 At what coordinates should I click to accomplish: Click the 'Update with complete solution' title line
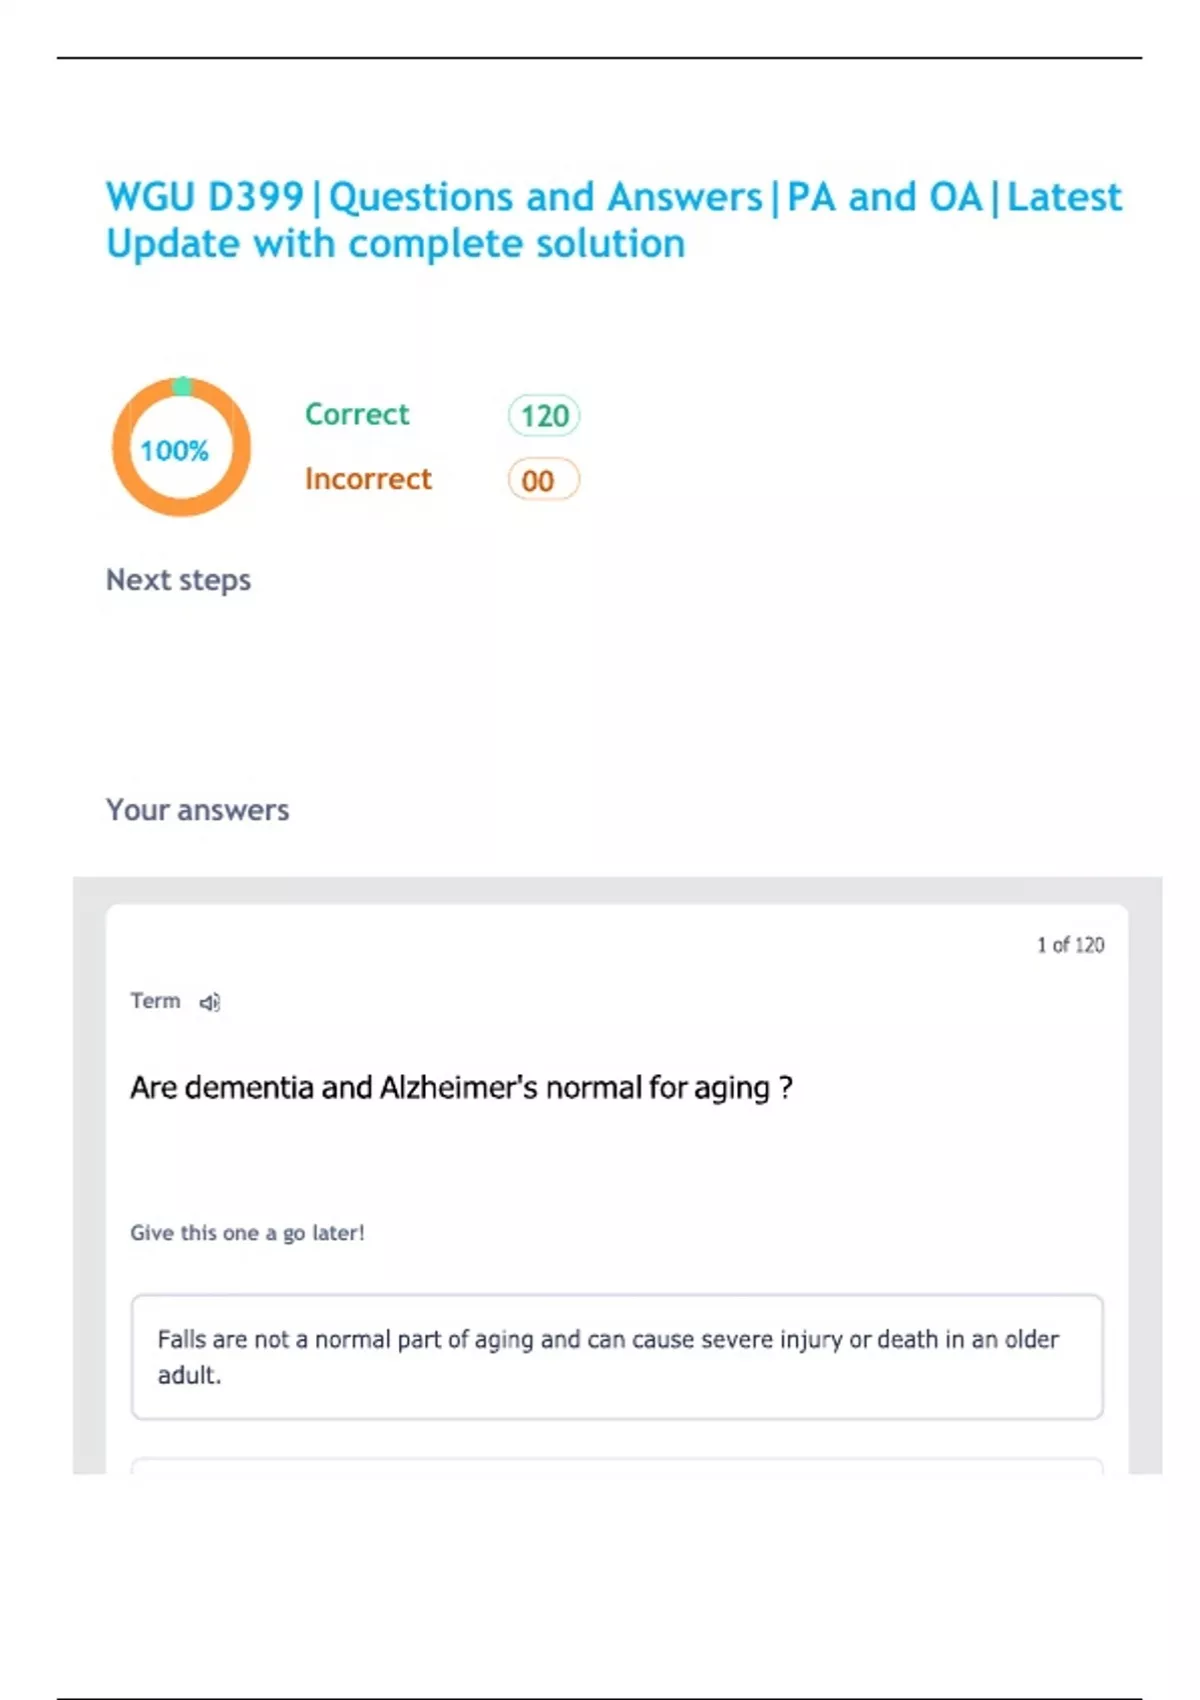[x=395, y=244]
